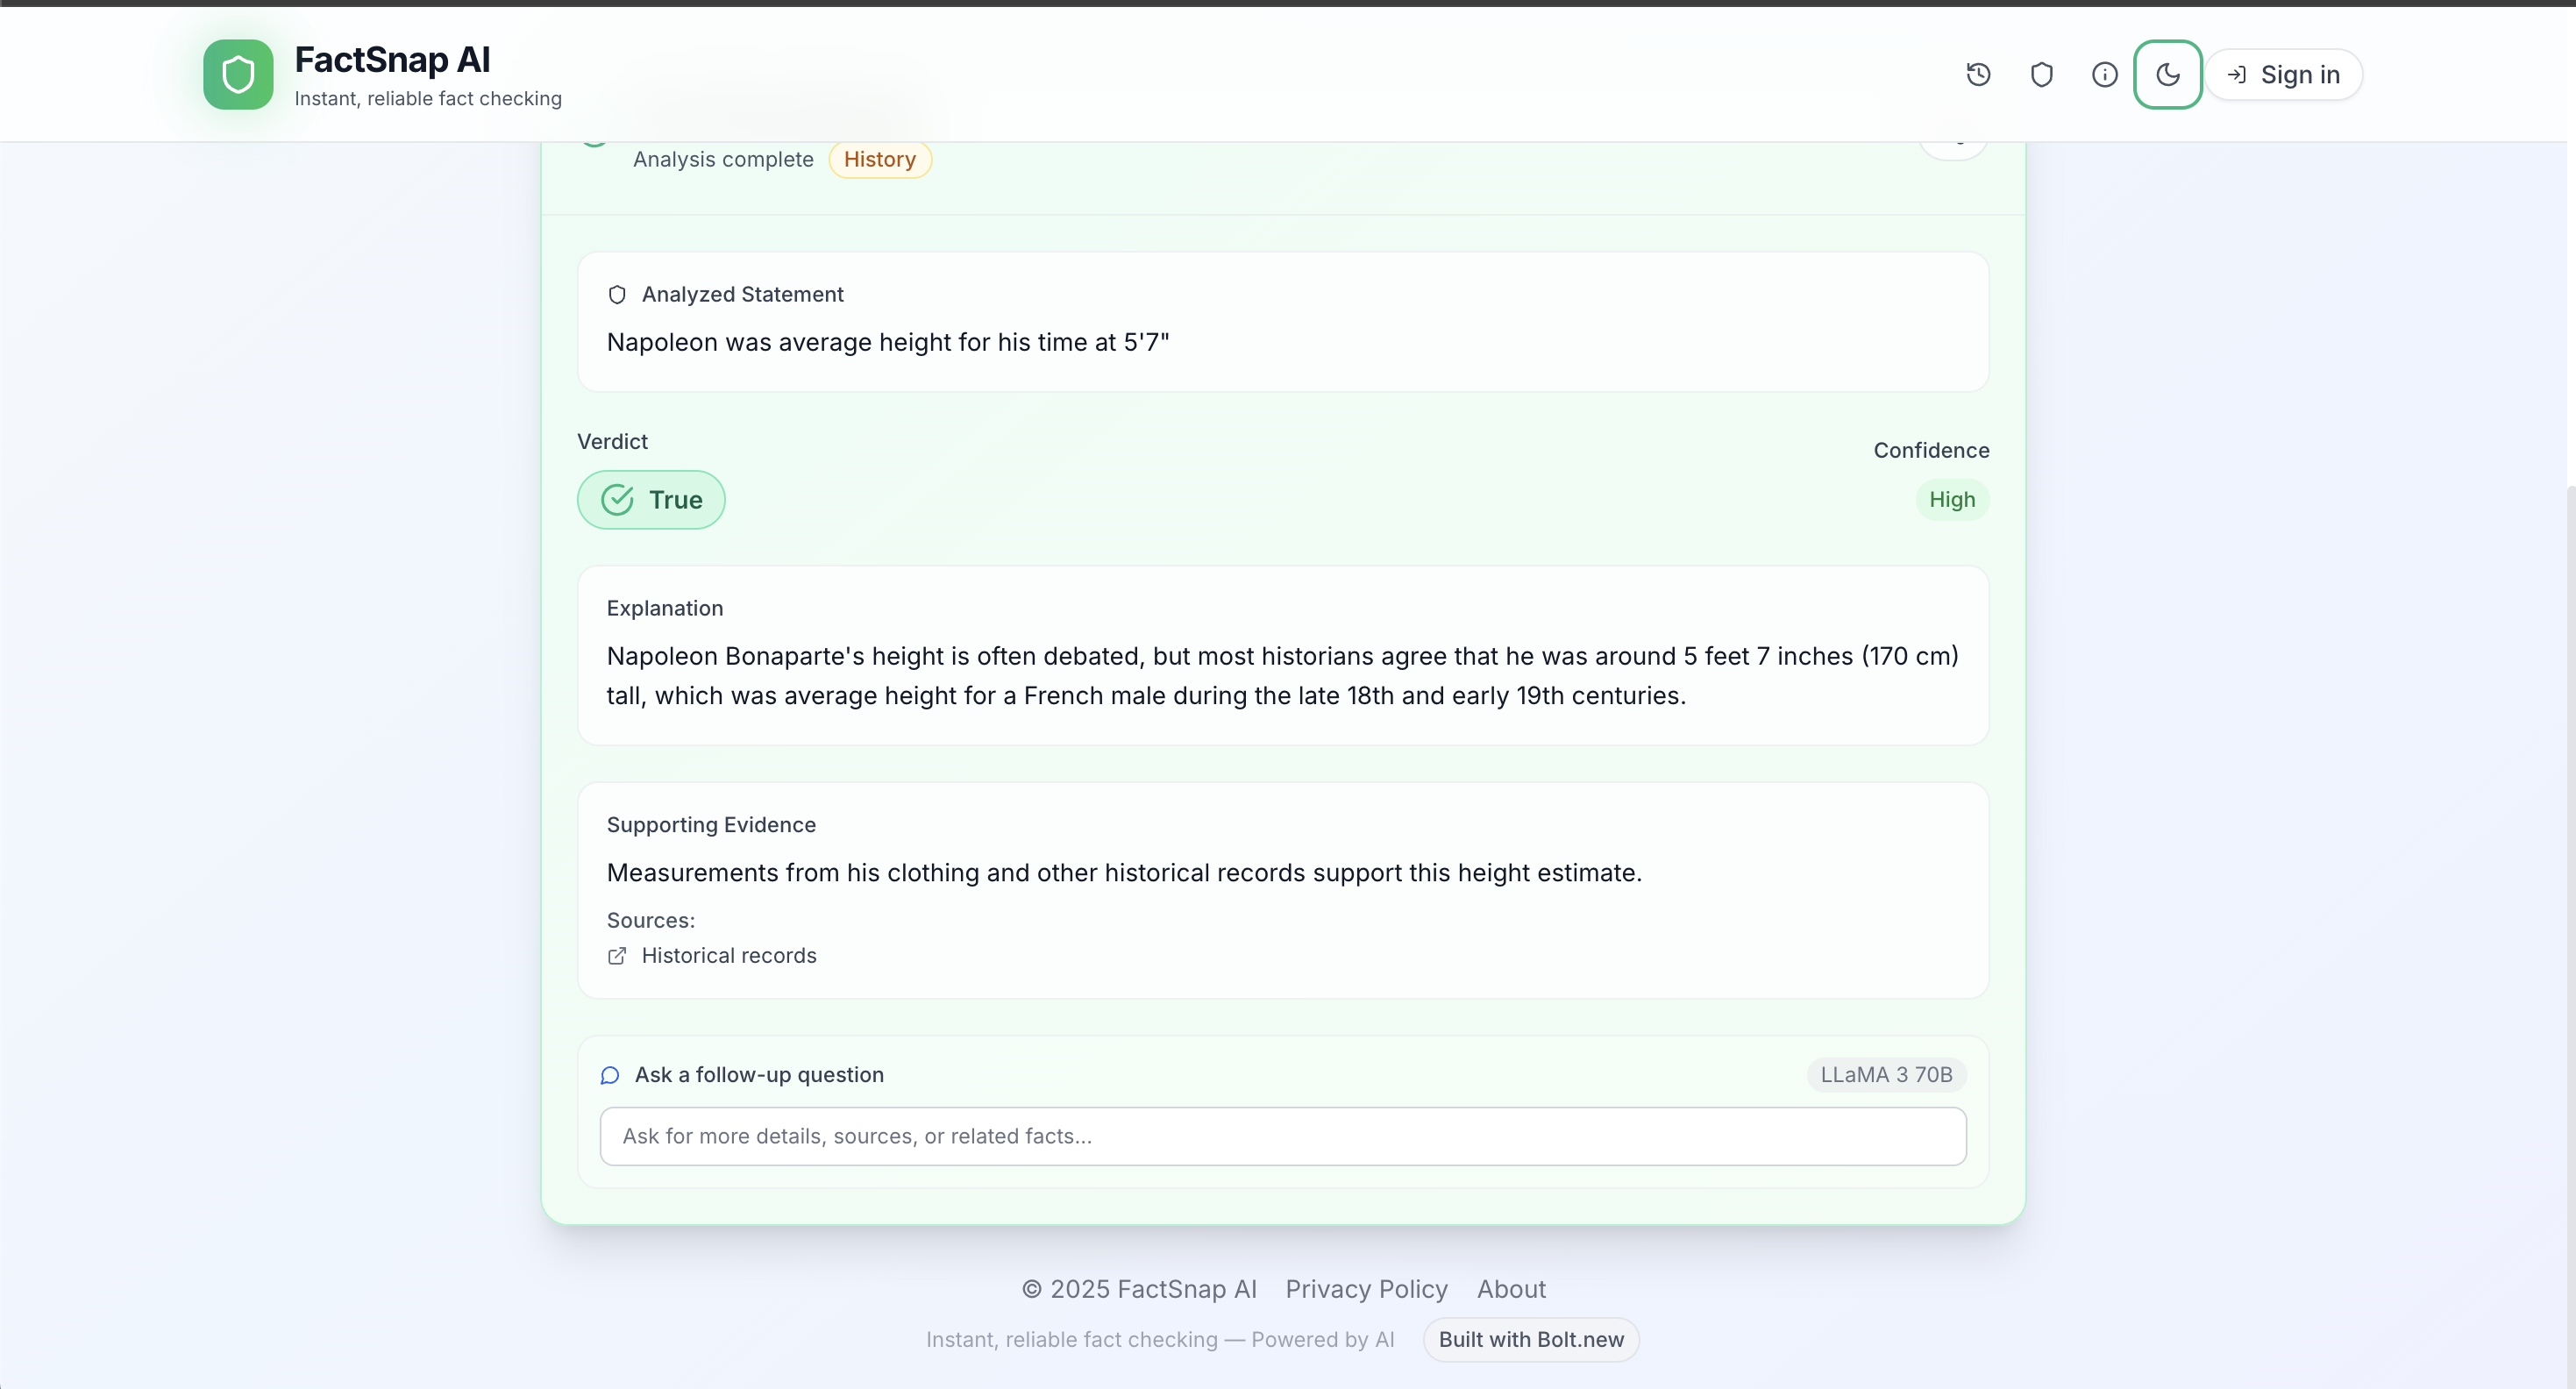Open the About footer link
This screenshot has width=2576, height=1389.
pos(1510,1289)
